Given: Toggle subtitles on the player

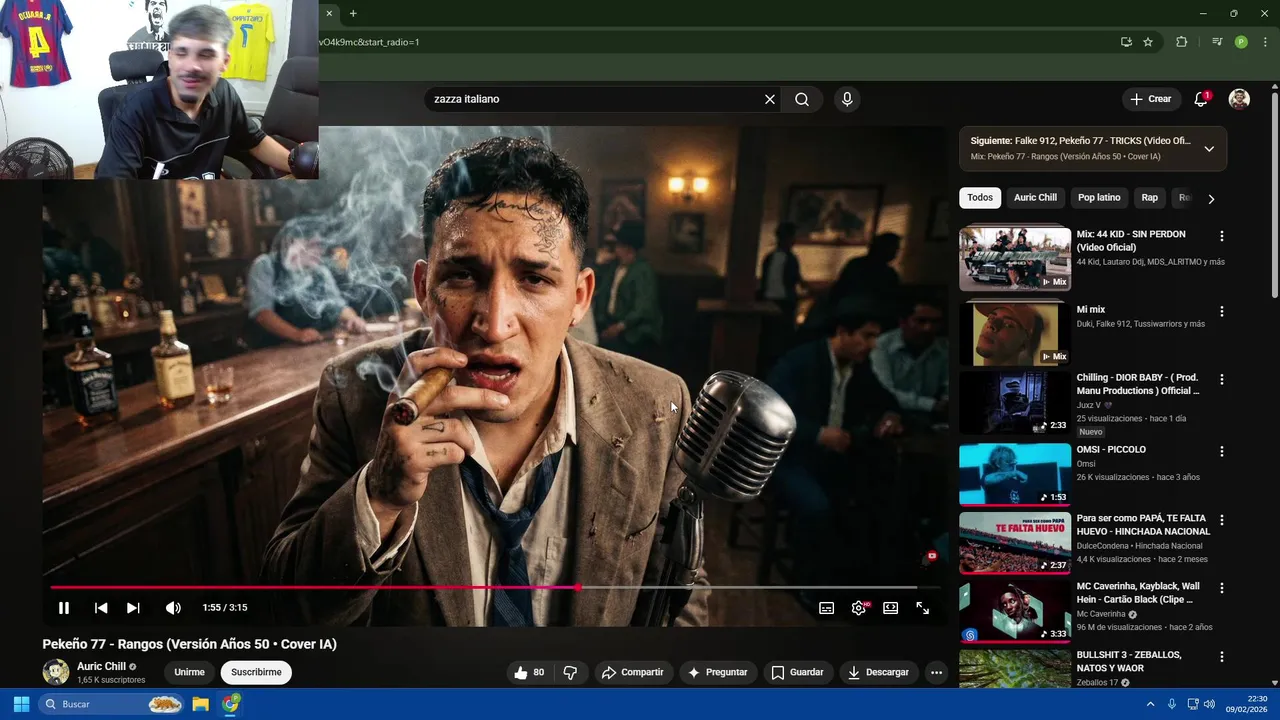Looking at the screenshot, I should pyautogui.click(x=827, y=608).
